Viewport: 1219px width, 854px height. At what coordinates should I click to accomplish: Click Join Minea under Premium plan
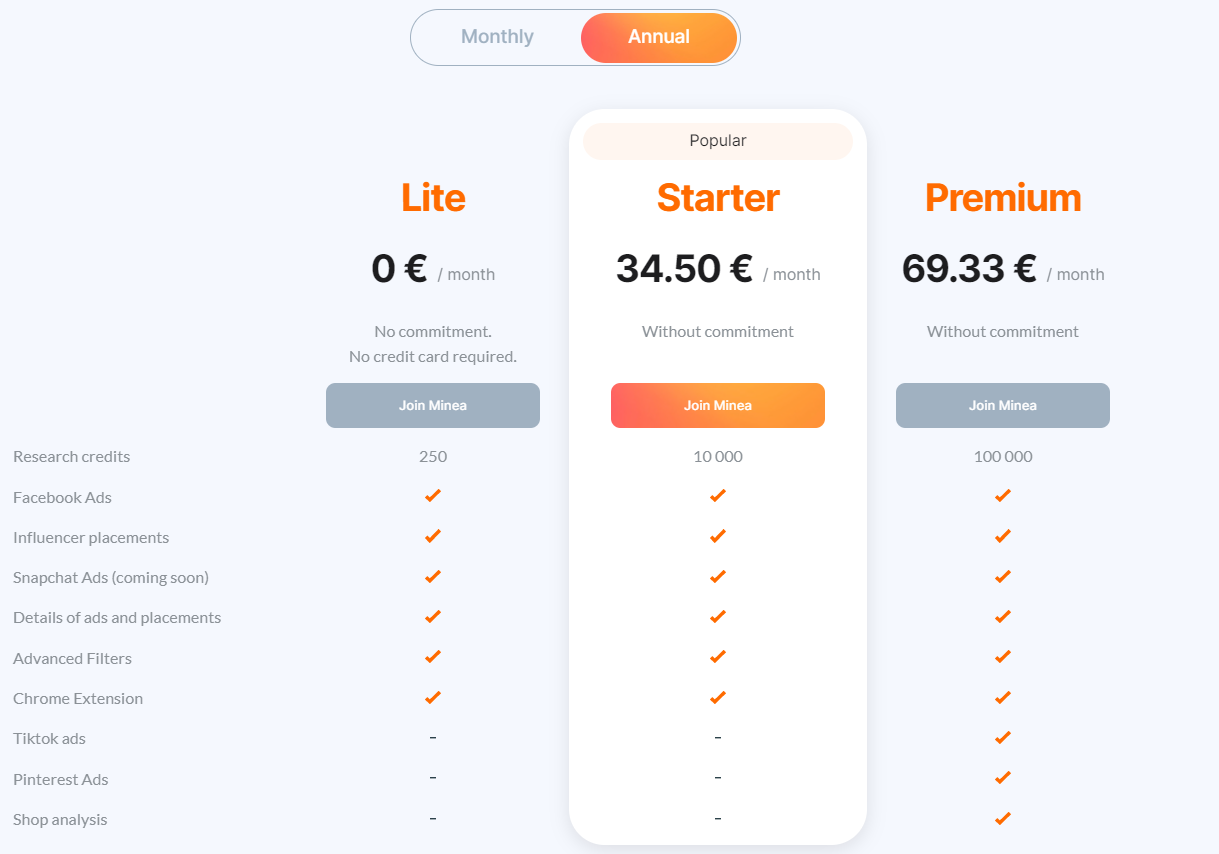pos(1003,405)
